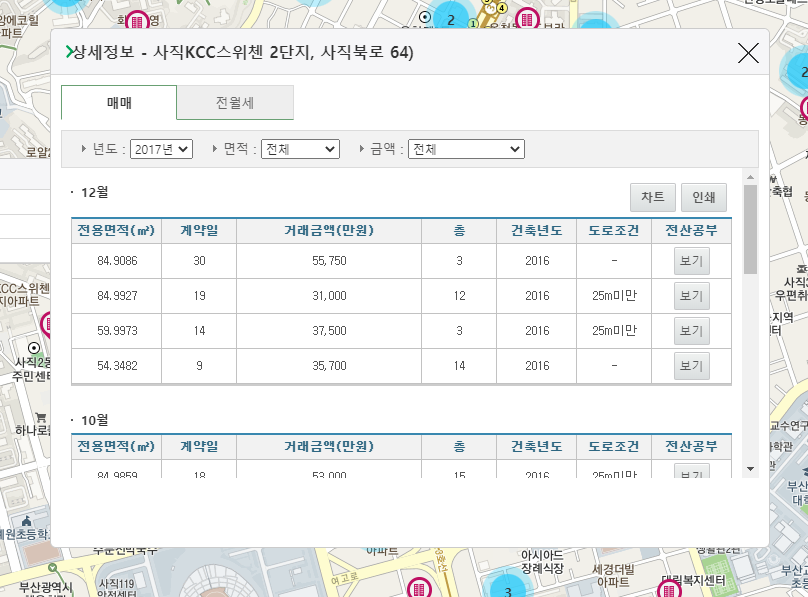
Task: Click the scrollbar down arrow
Action: coord(750,469)
